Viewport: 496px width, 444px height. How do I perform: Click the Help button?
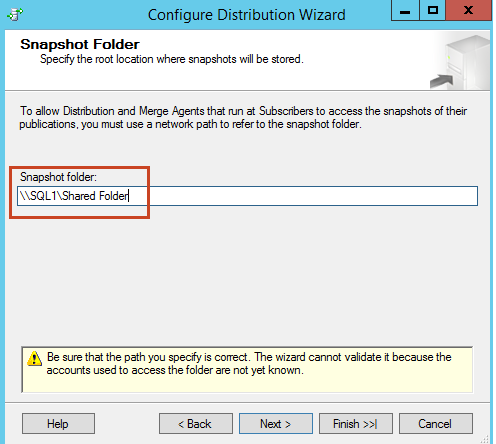tap(58, 424)
